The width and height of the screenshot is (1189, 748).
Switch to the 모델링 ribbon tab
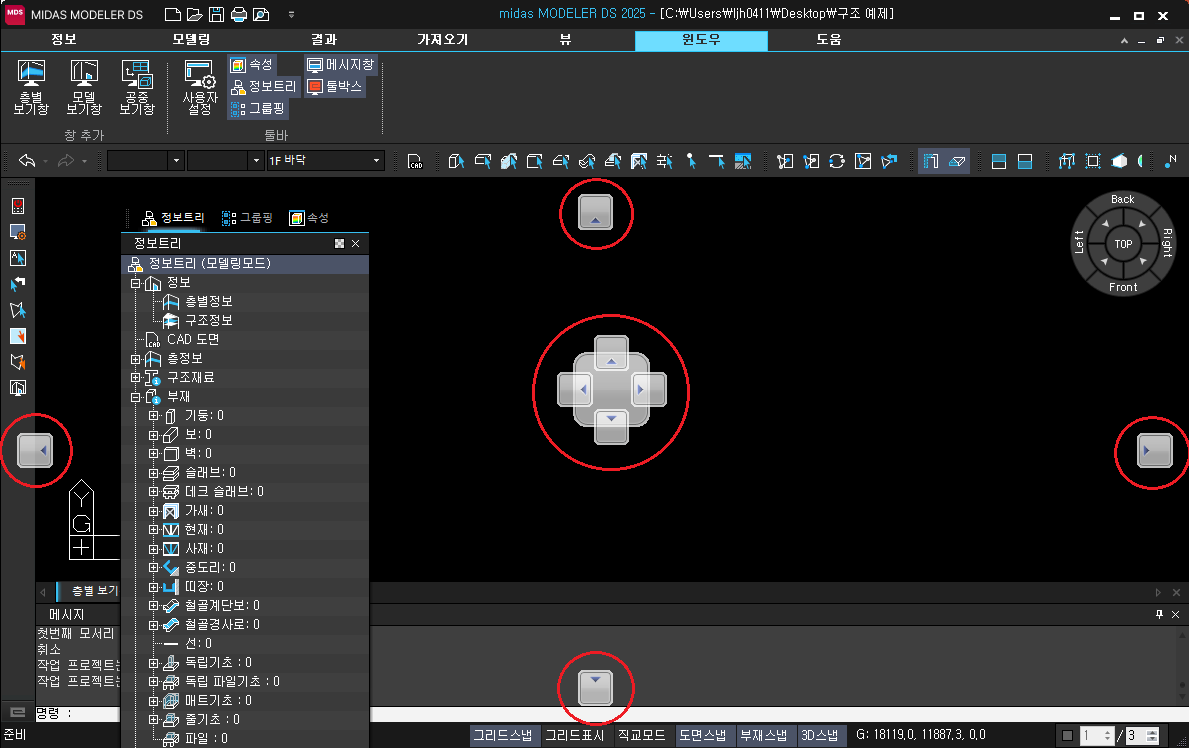[x=191, y=39]
